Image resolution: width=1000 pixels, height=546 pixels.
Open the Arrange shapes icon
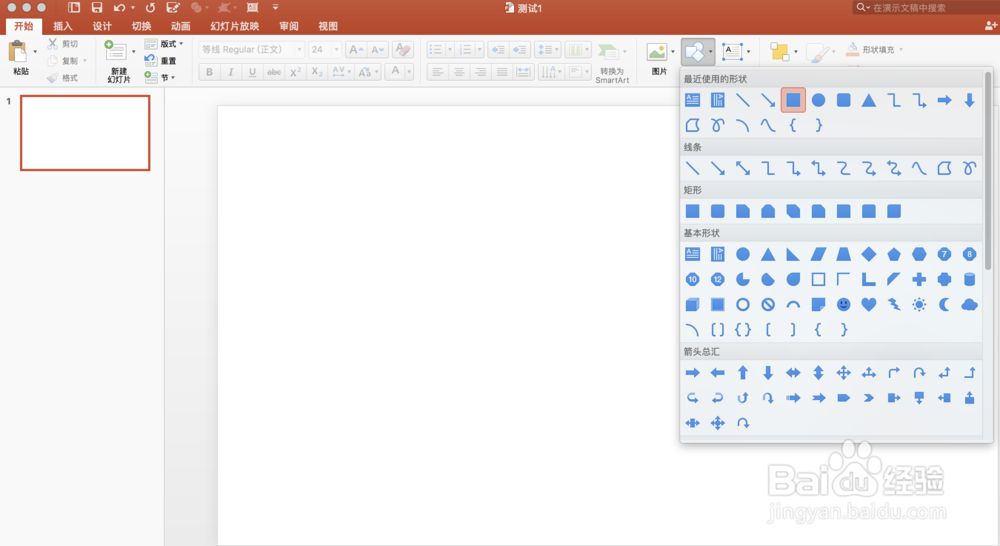780,52
